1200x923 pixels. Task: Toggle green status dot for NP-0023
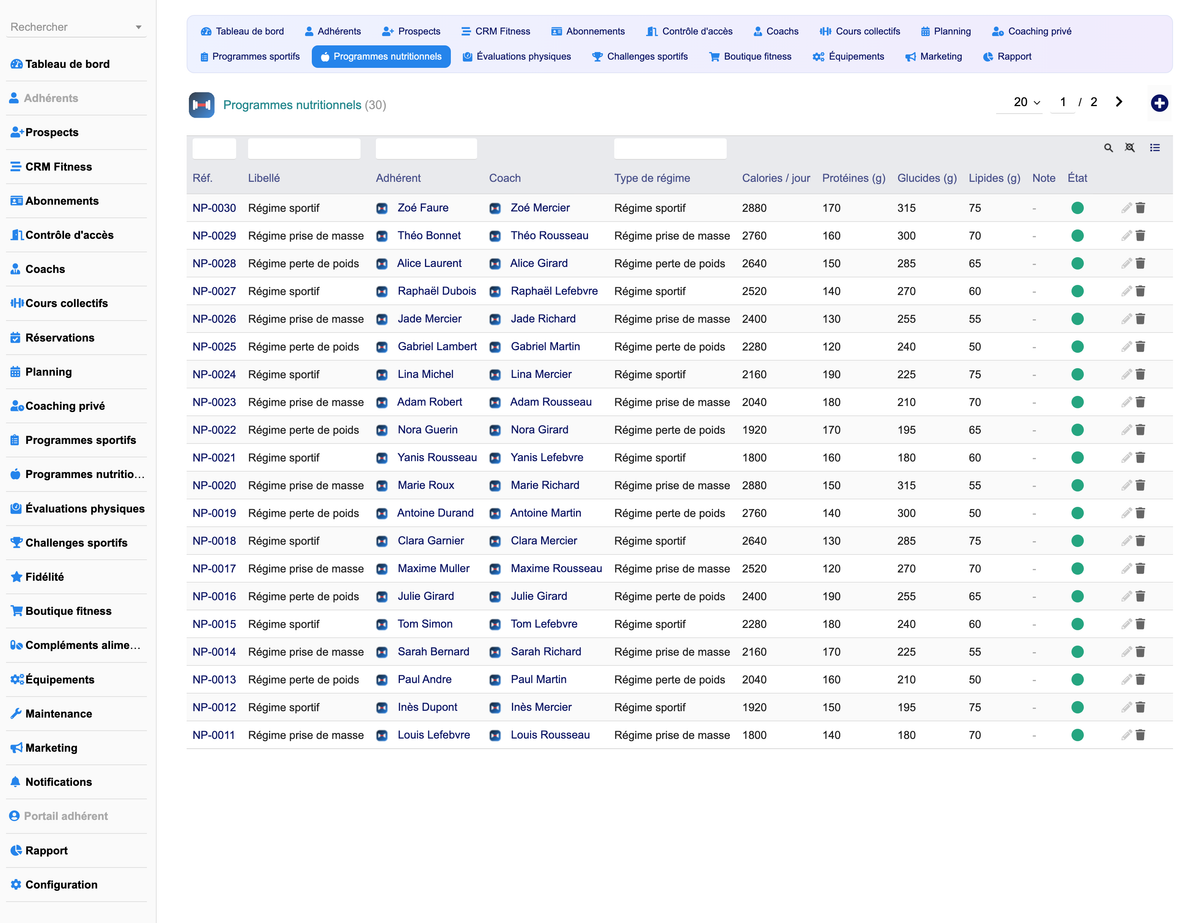point(1077,402)
